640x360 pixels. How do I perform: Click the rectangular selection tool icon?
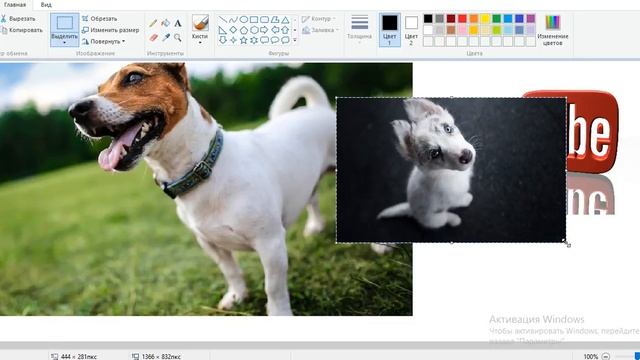(x=64, y=23)
